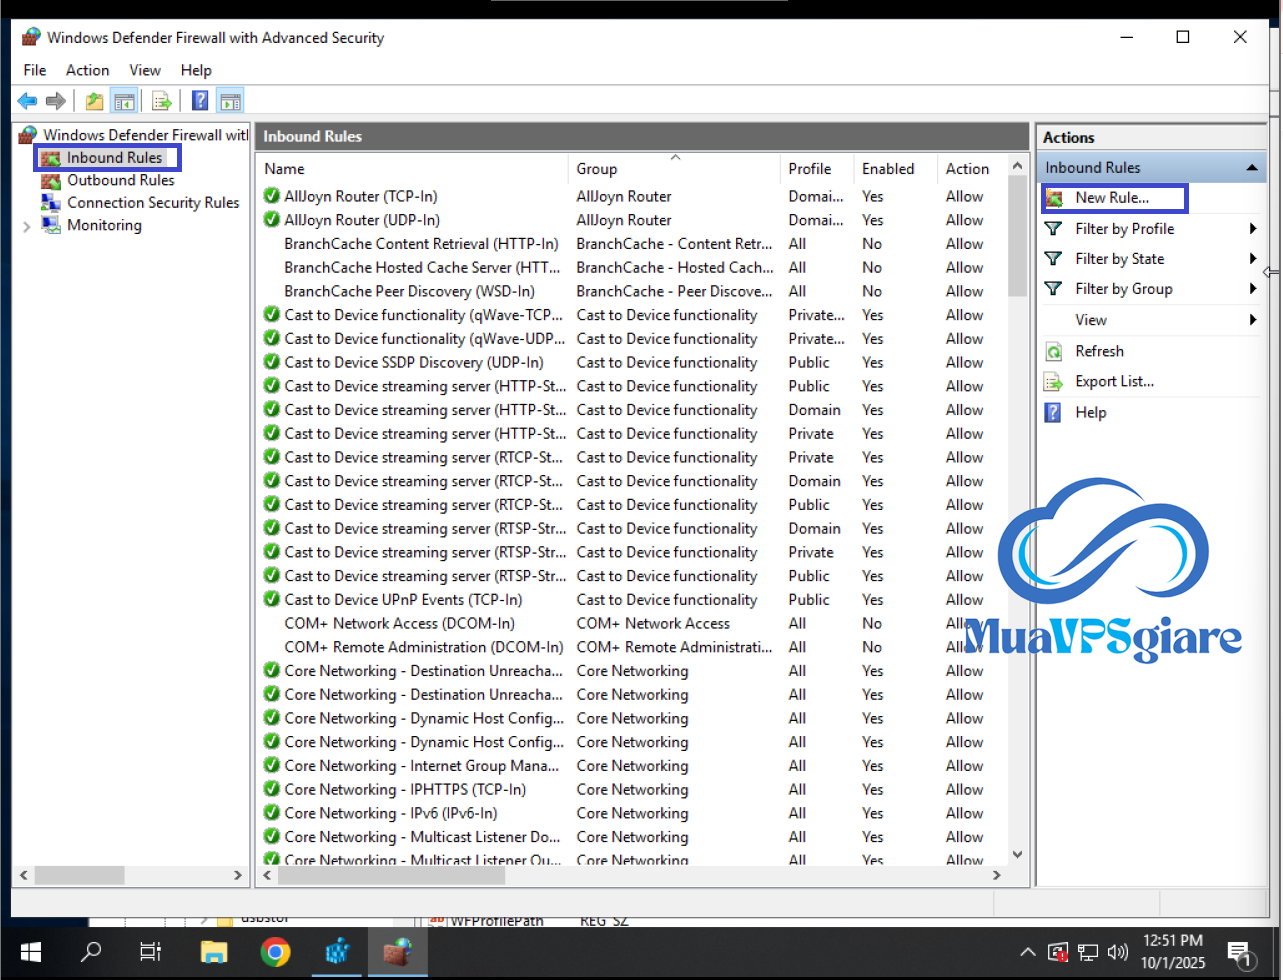Screen dimensions: 1283x980
Task: Click the Refresh icon in Actions pane
Action: (1053, 351)
